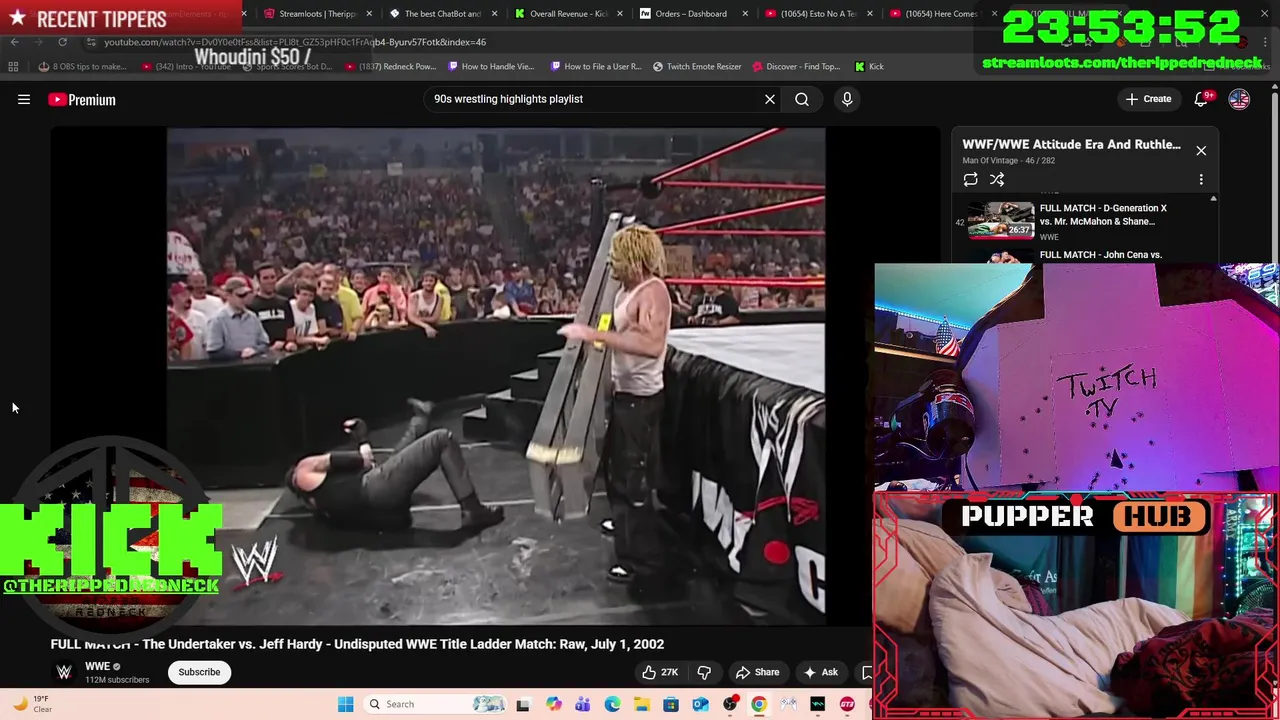
Task: Switch to Chrome on taskbar
Action: [759, 704]
